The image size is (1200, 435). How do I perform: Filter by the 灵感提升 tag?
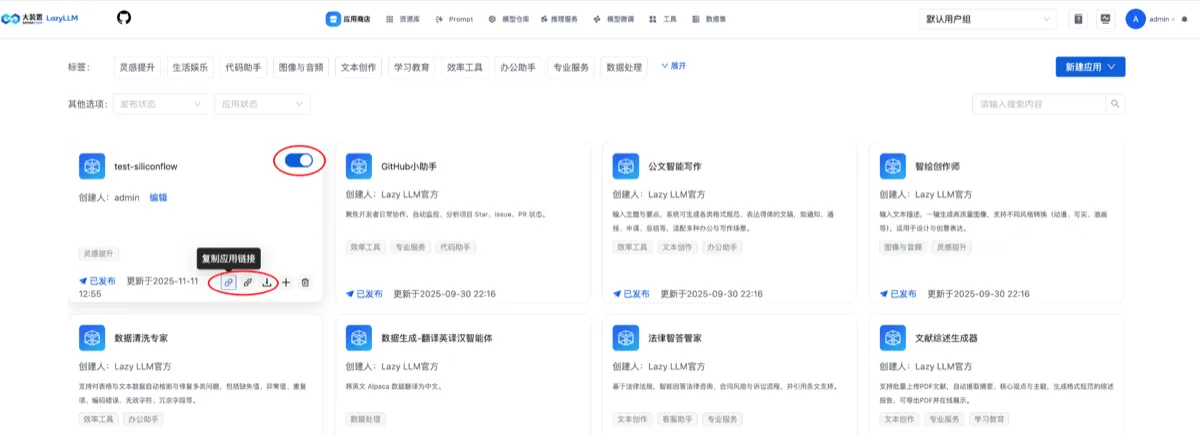pos(138,67)
